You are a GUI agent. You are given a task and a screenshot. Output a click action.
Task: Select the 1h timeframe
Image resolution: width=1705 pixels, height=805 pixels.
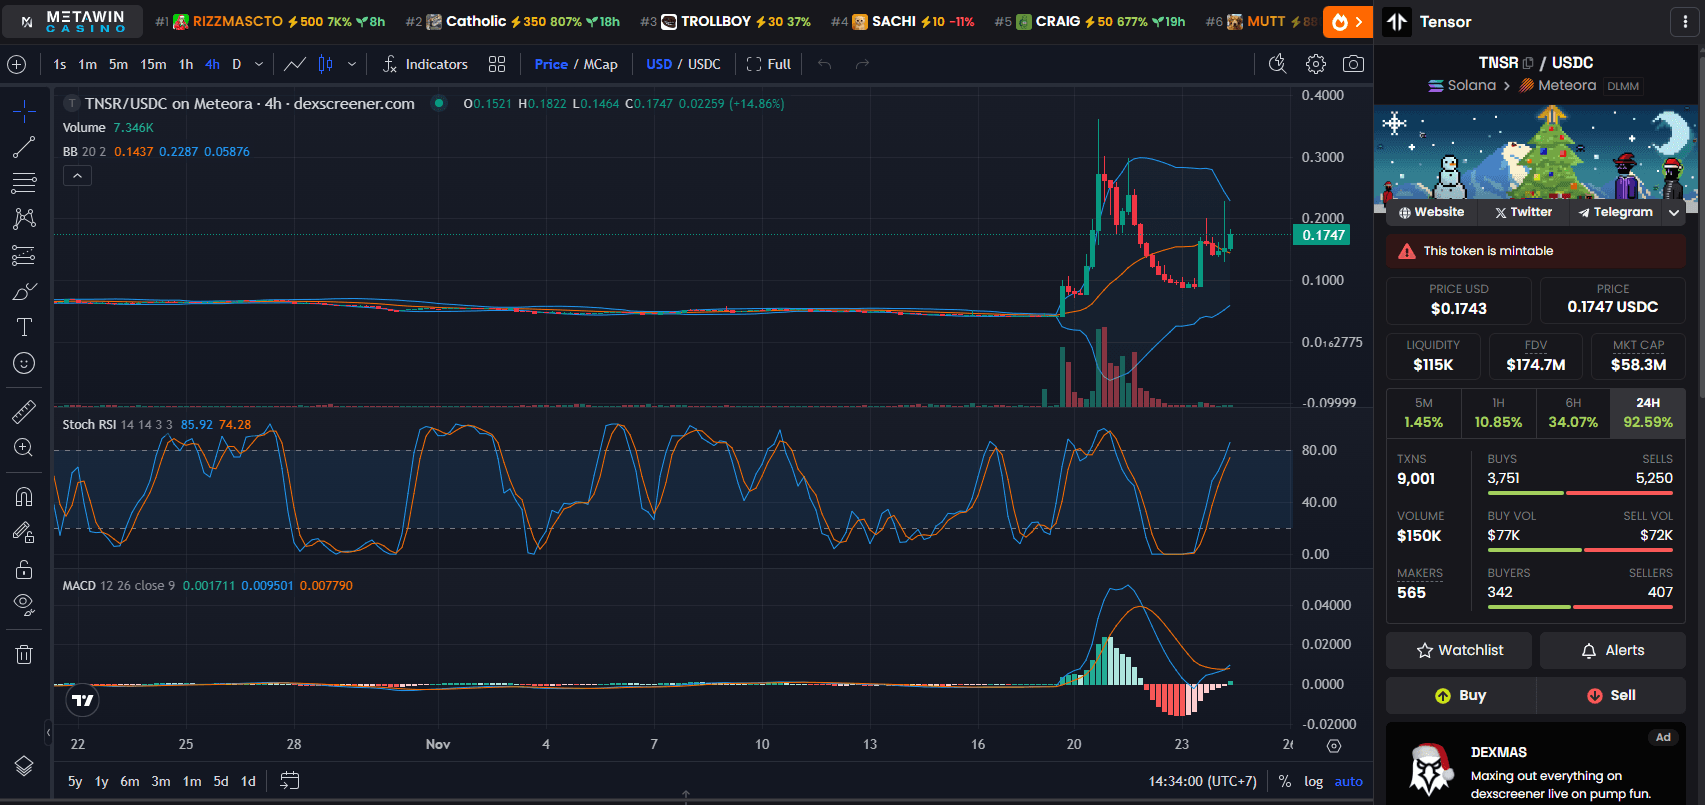186,64
